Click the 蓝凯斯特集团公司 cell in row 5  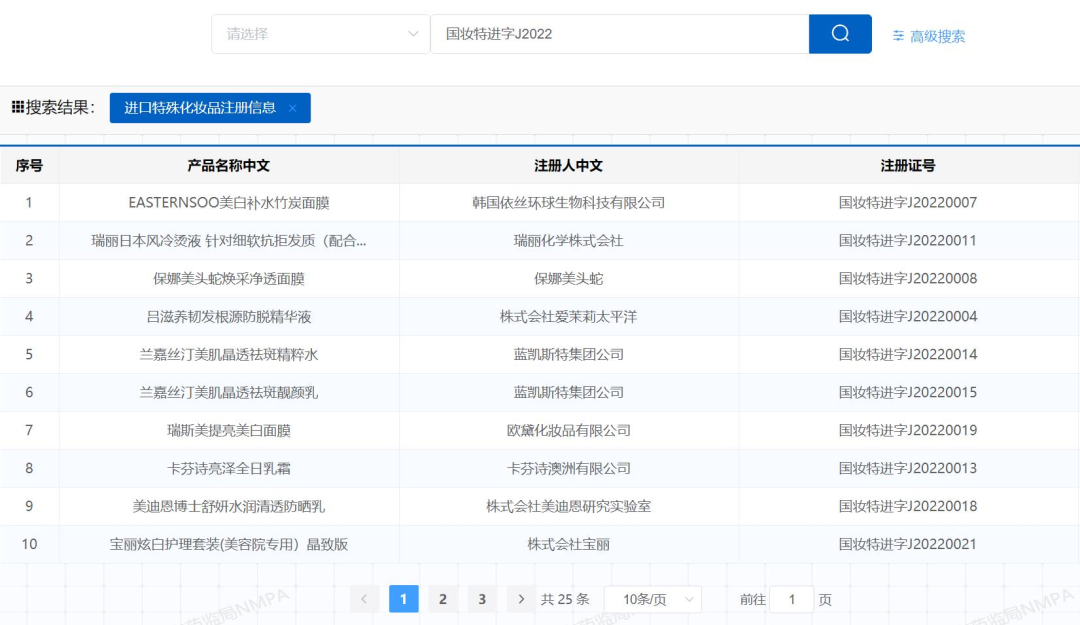(x=568, y=354)
